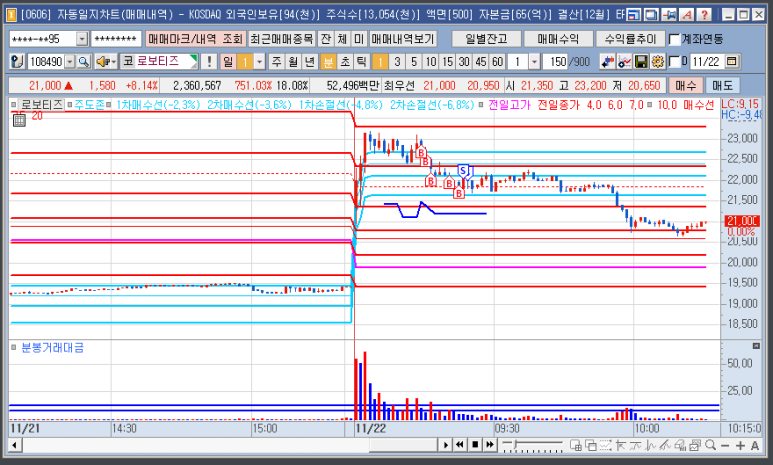This screenshot has height=465, width=773.
Task: Click the speaker sound icon in toolbar
Action: point(102,62)
